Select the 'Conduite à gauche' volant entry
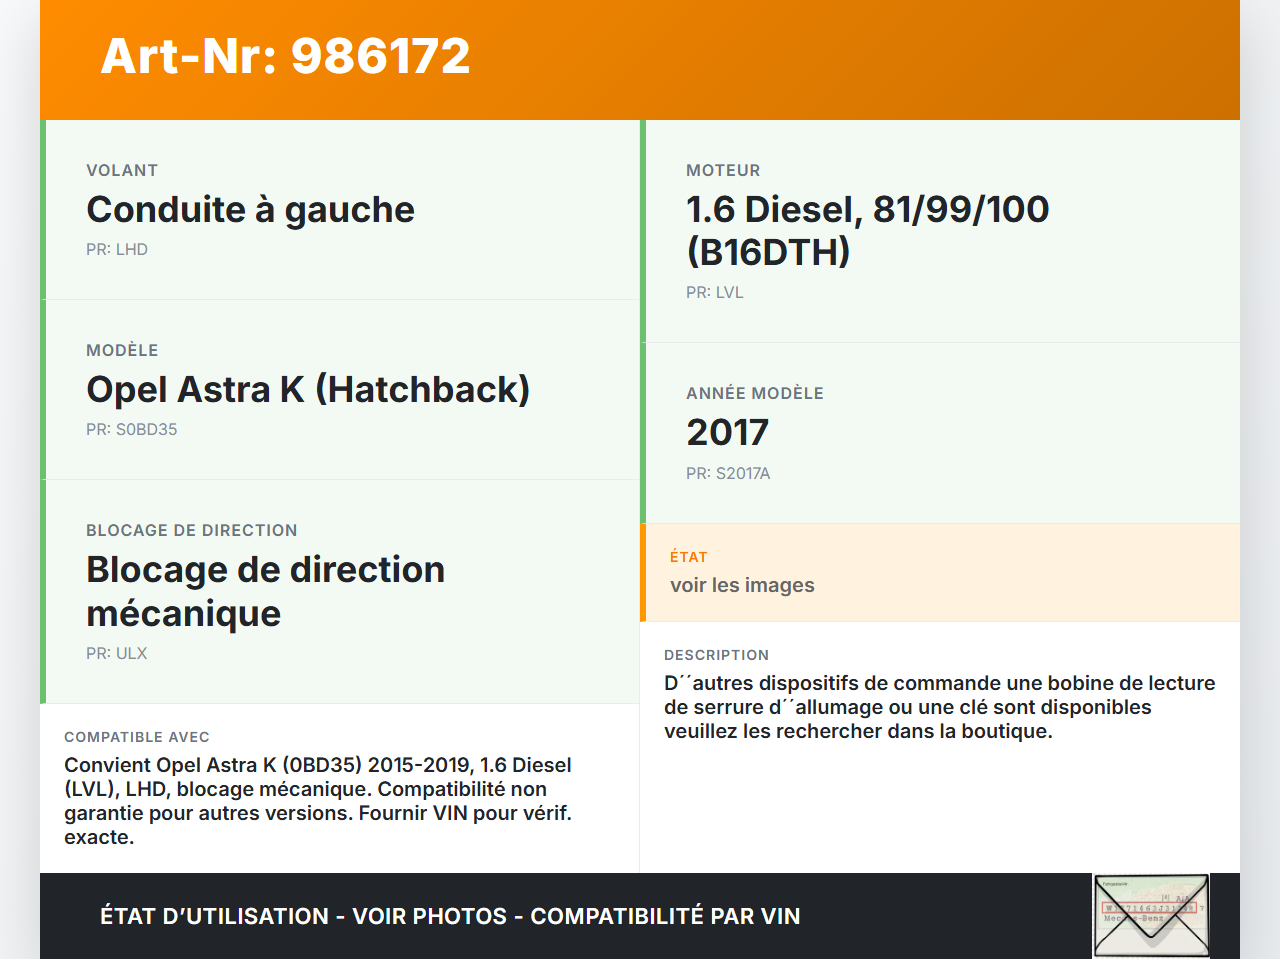 click(250, 210)
